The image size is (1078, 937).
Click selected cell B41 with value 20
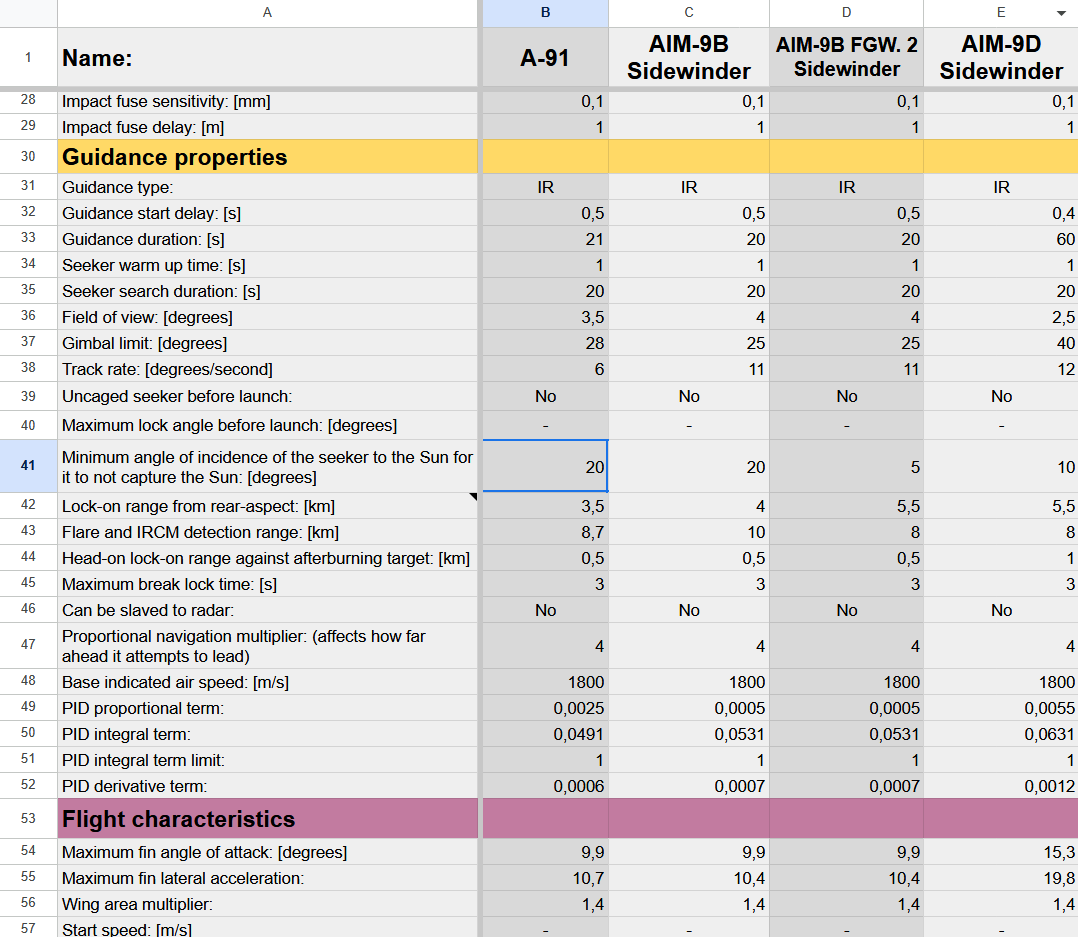[545, 467]
